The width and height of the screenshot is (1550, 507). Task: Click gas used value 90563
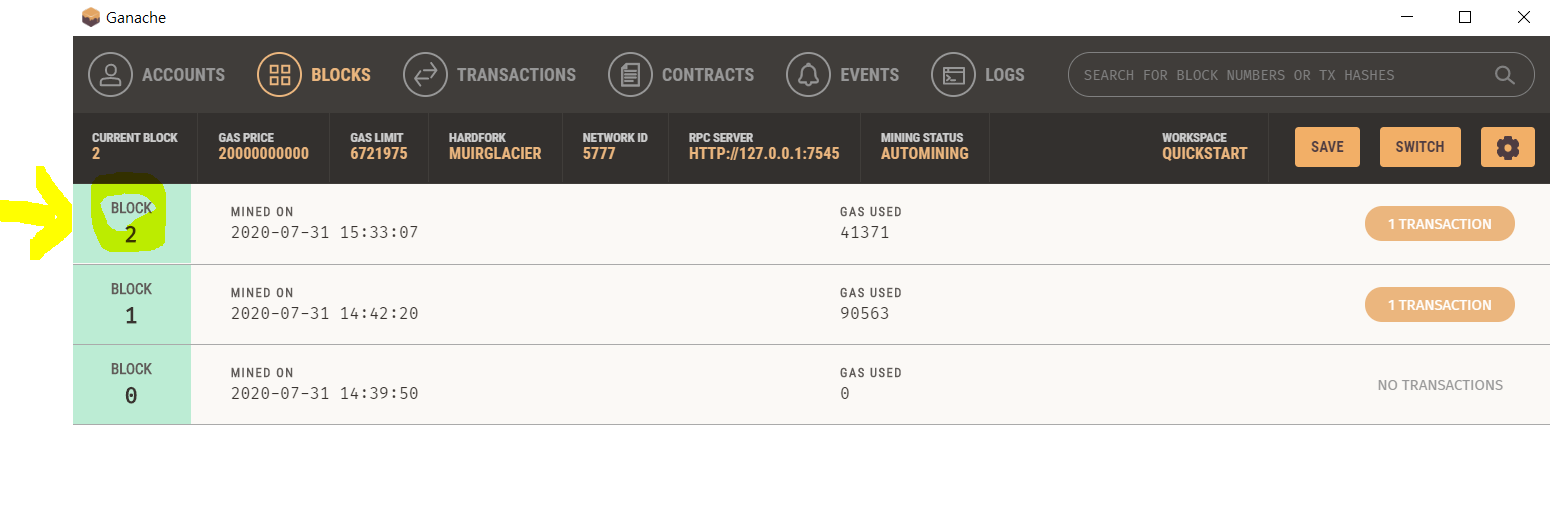pos(864,314)
